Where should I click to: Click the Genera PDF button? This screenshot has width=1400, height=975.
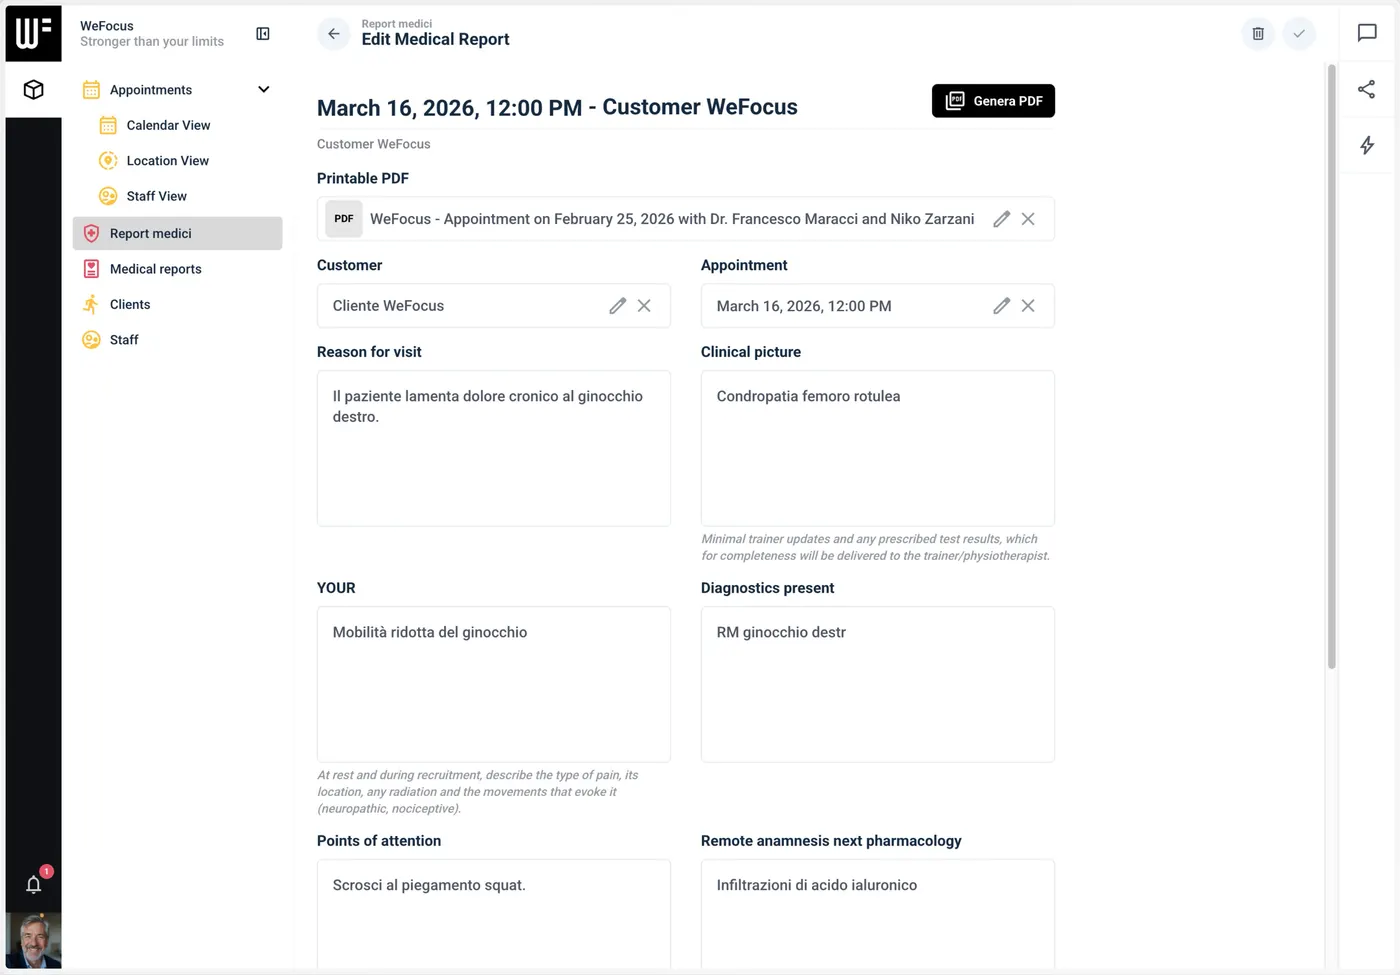[993, 101]
